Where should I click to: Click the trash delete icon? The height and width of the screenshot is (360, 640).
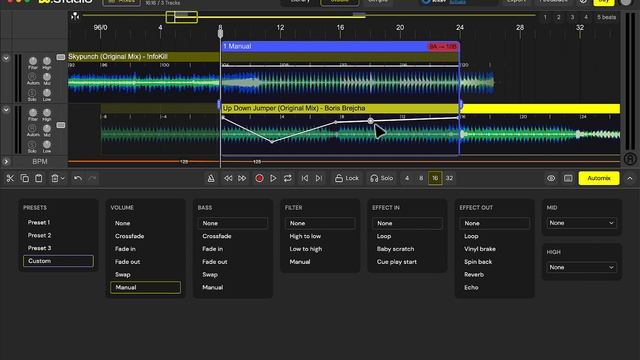(x=54, y=178)
